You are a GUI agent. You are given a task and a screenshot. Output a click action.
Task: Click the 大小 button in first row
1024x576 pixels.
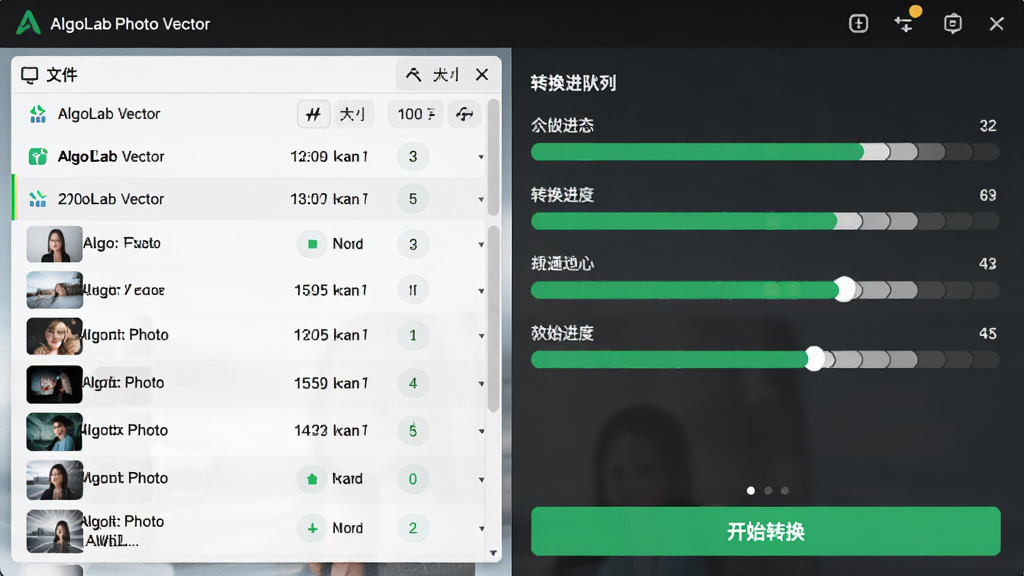click(353, 114)
